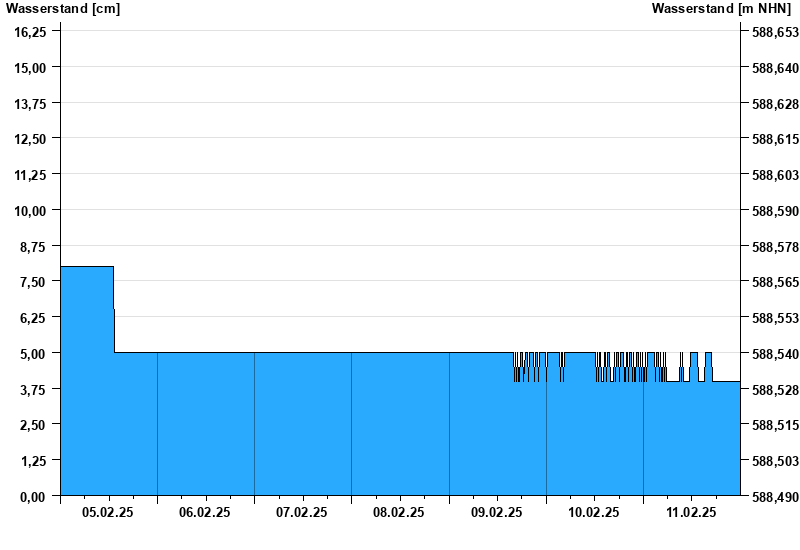Select the 06.02.25 date on the x-axis
Screen dimensions: 800x550
pos(205,512)
